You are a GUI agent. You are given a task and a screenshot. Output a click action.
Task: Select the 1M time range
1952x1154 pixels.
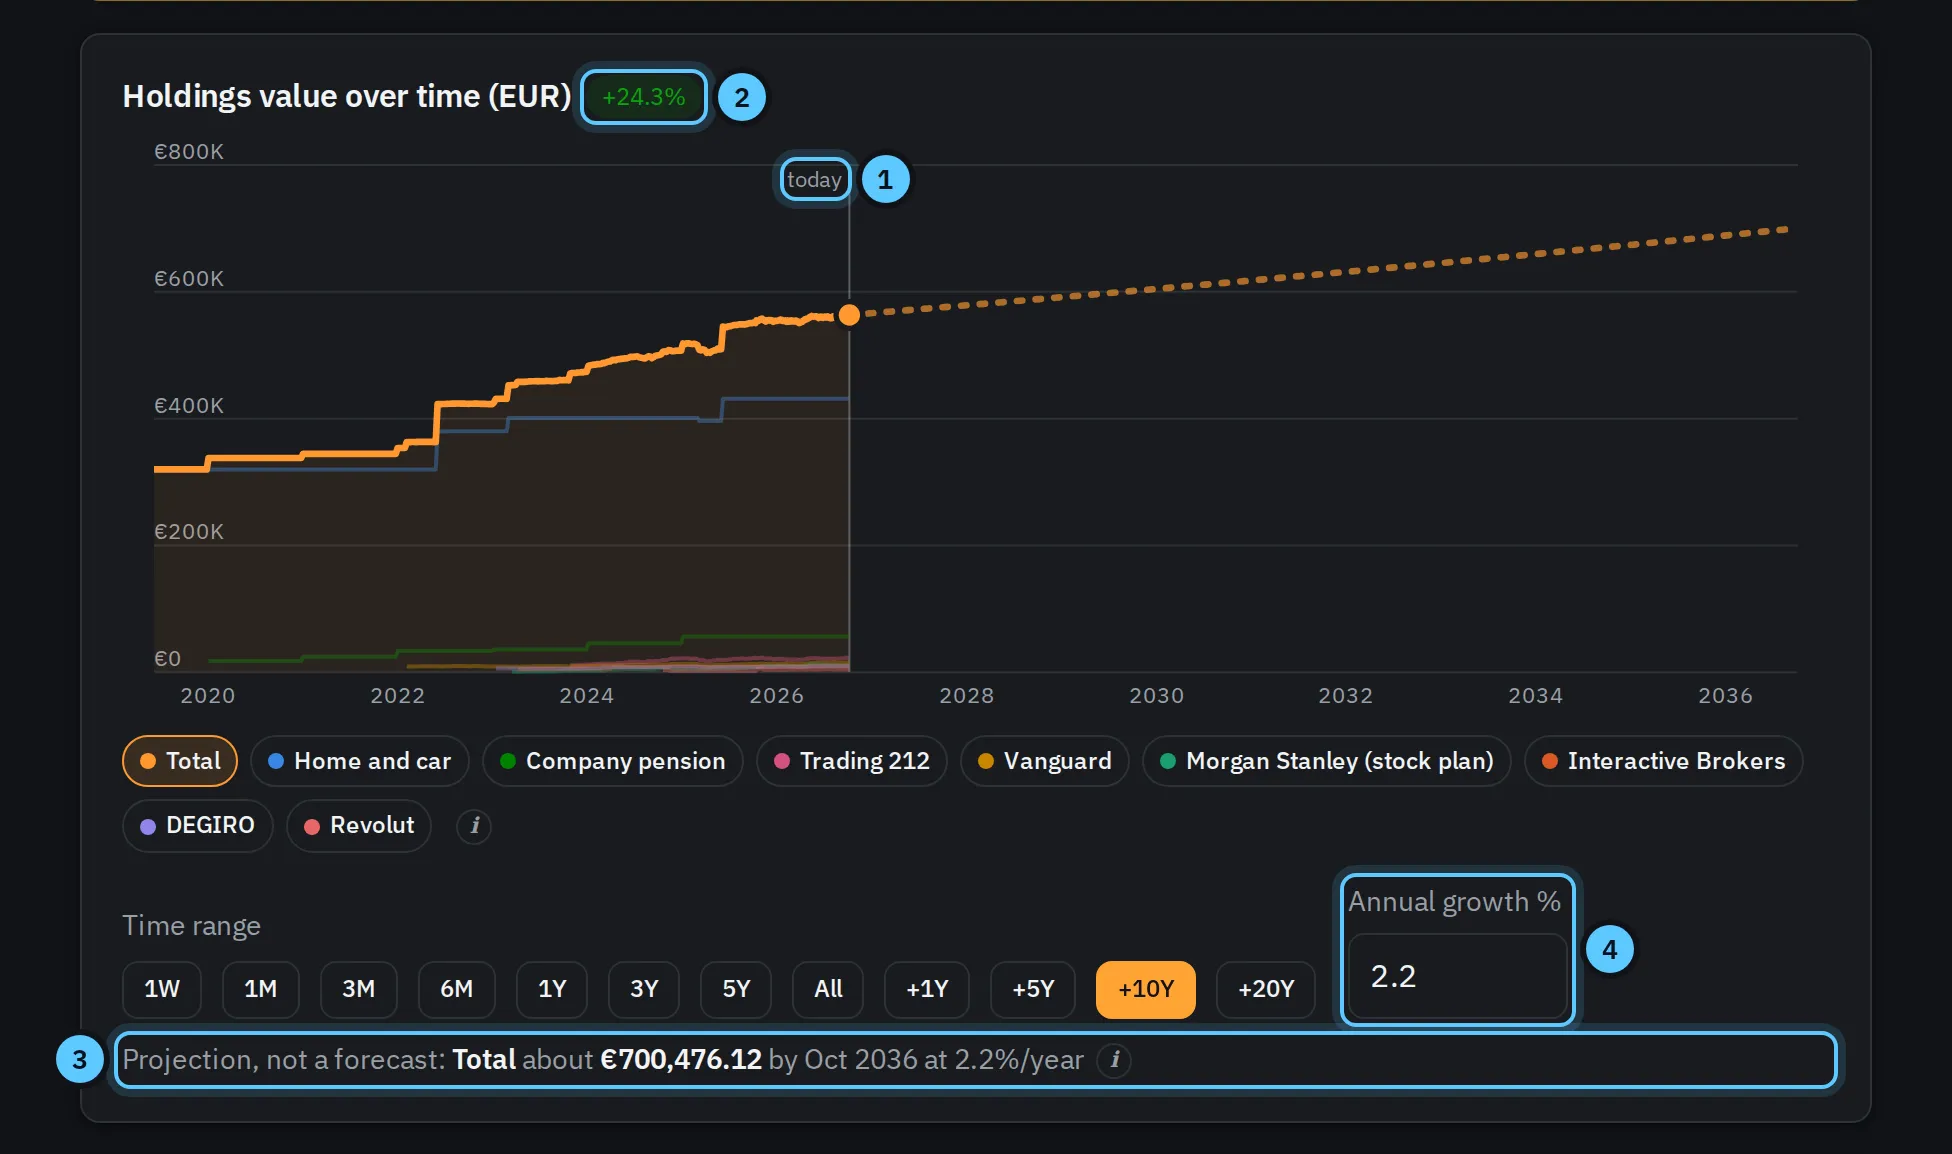click(x=261, y=990)
